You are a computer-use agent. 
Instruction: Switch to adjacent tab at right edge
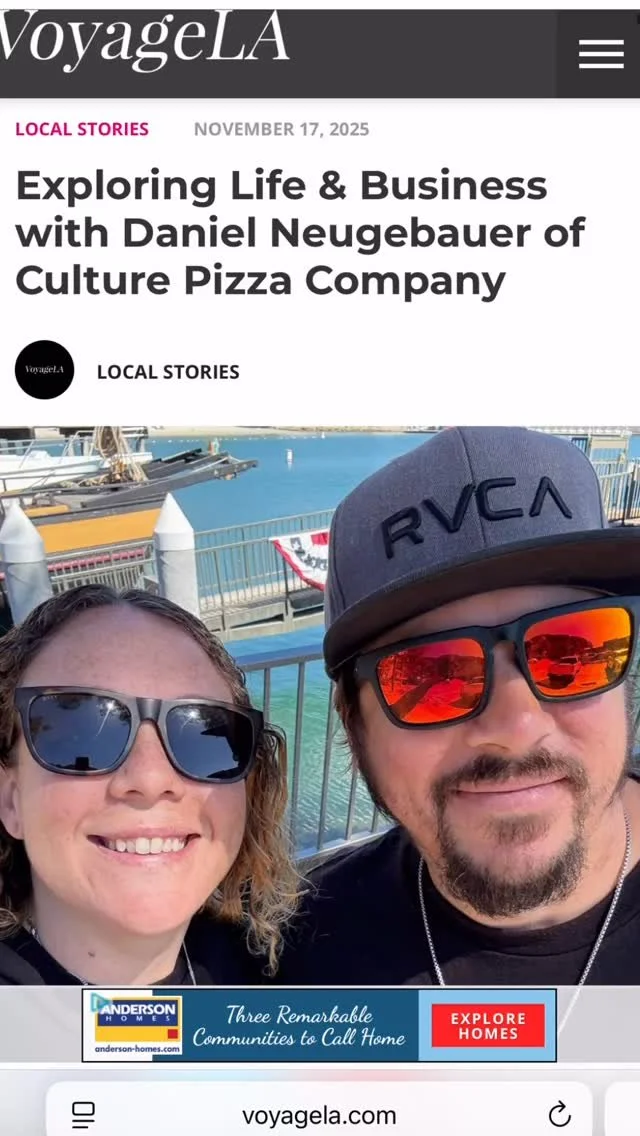(623, 1109)
